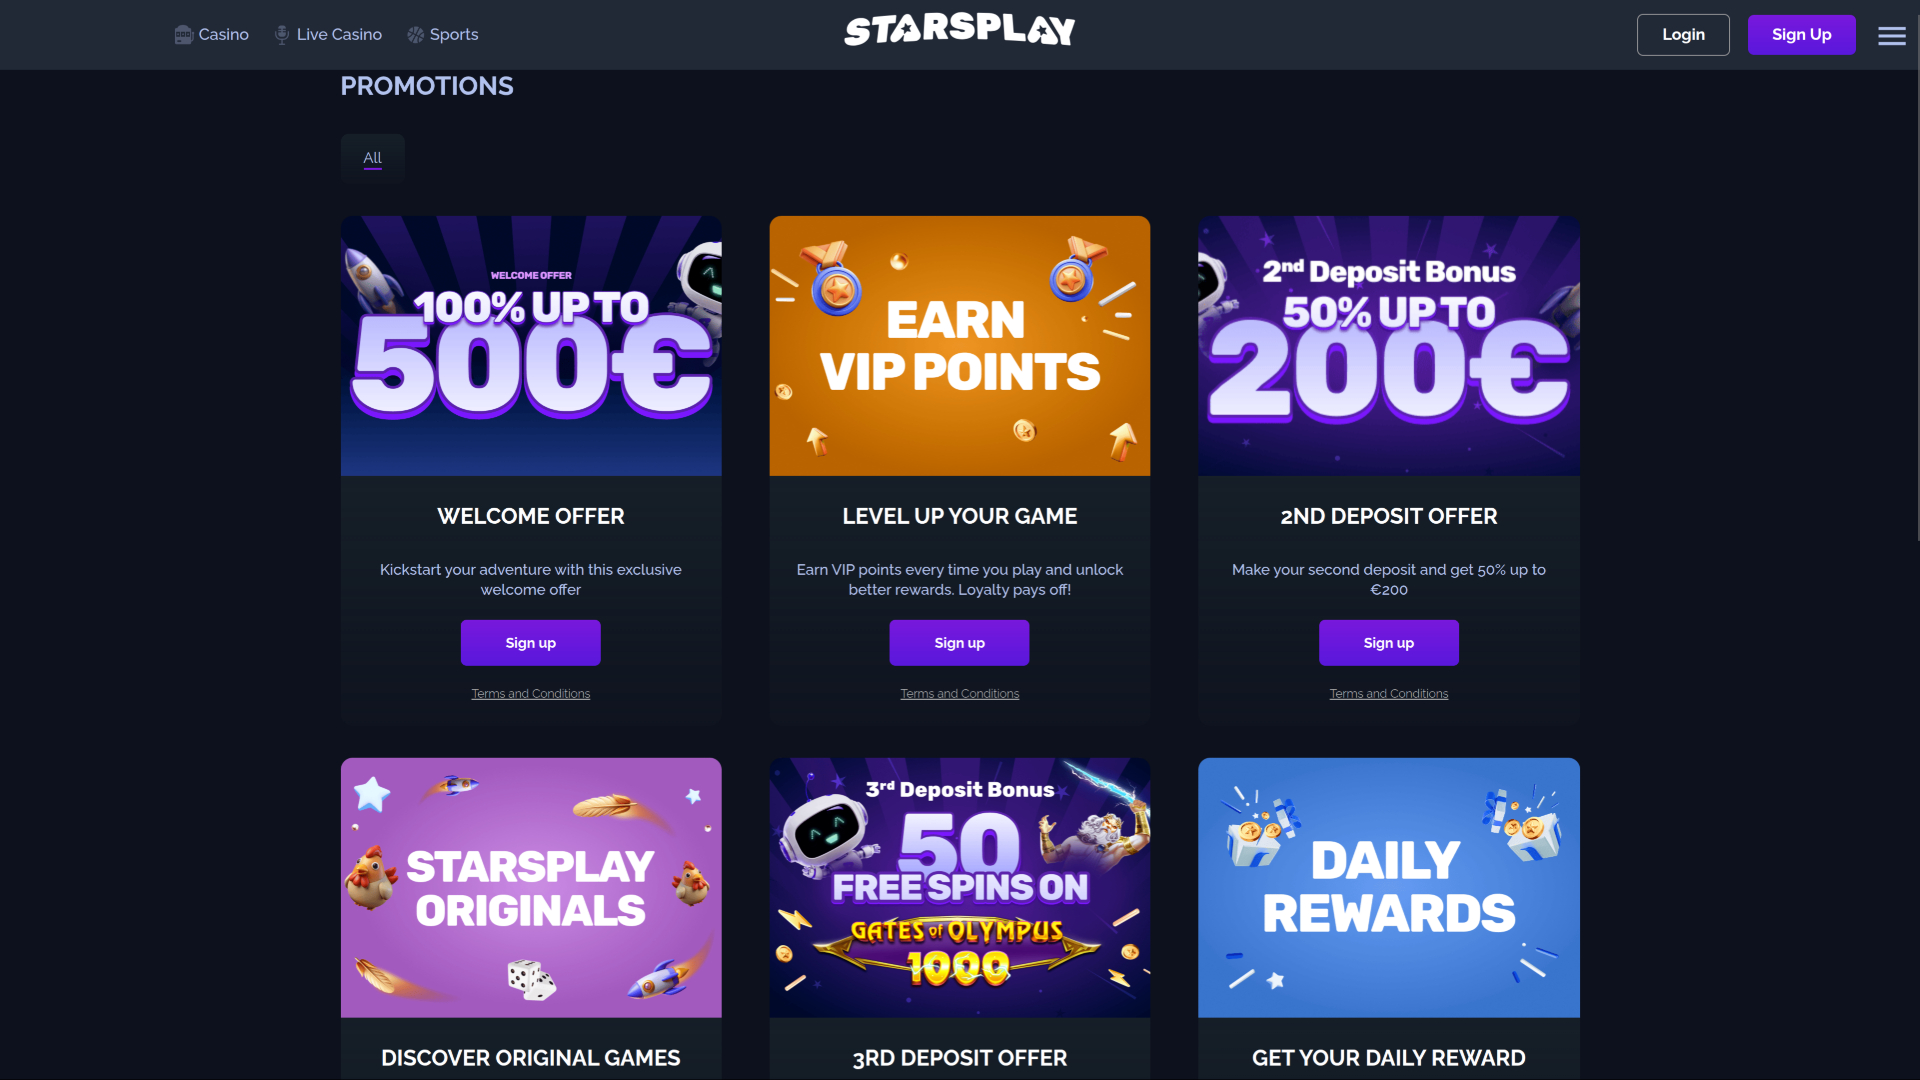Click the Daily Rewards promotion banner
This screenshot has height=1080, width=1920.
[1388, 887]
